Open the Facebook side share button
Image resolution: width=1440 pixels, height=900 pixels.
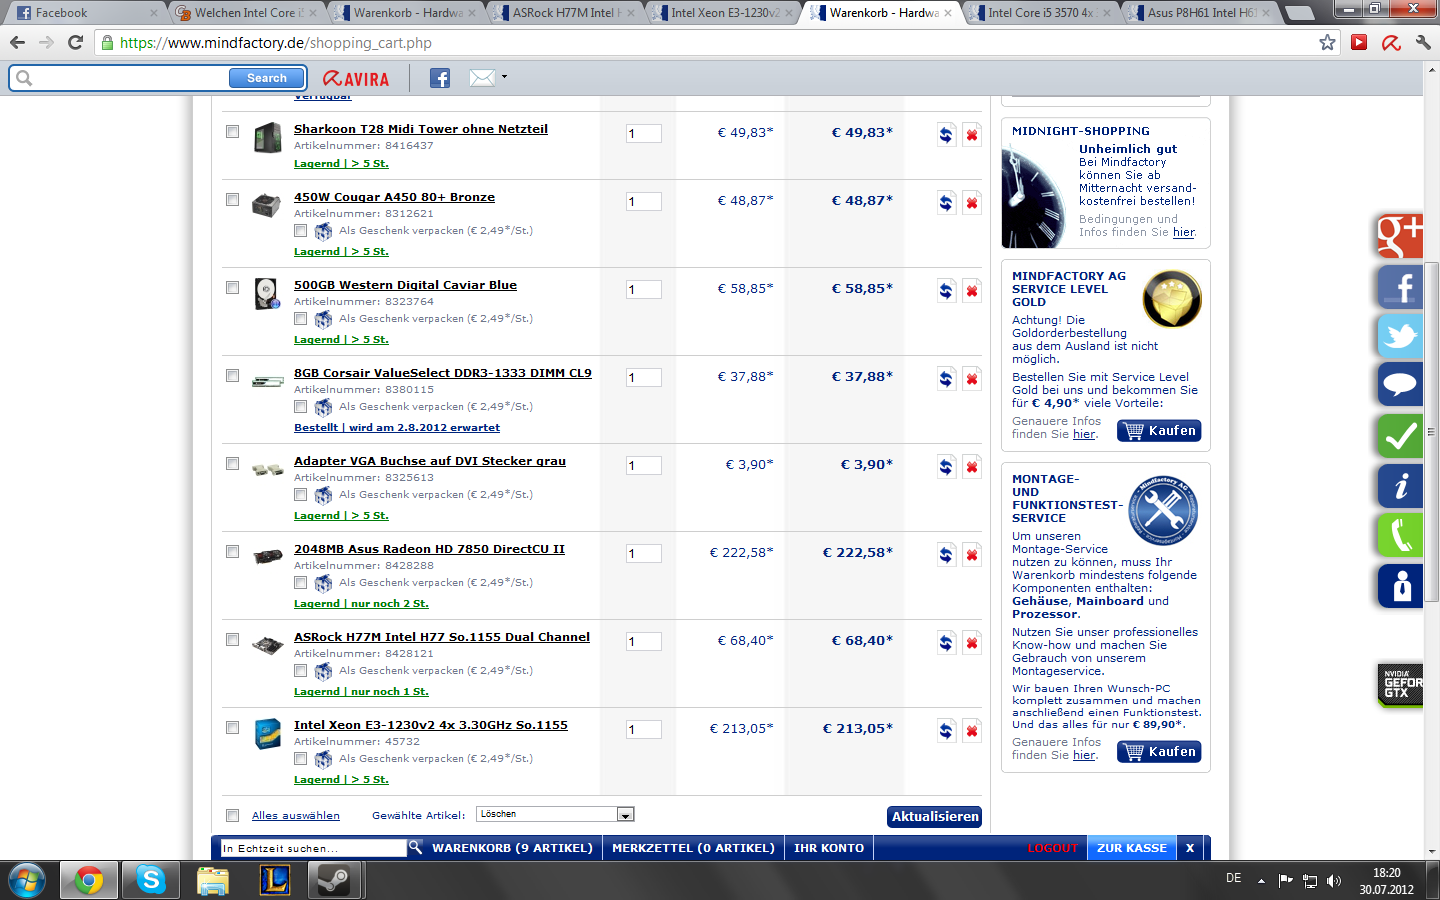pyautogui.click(x=1400, y=287)
